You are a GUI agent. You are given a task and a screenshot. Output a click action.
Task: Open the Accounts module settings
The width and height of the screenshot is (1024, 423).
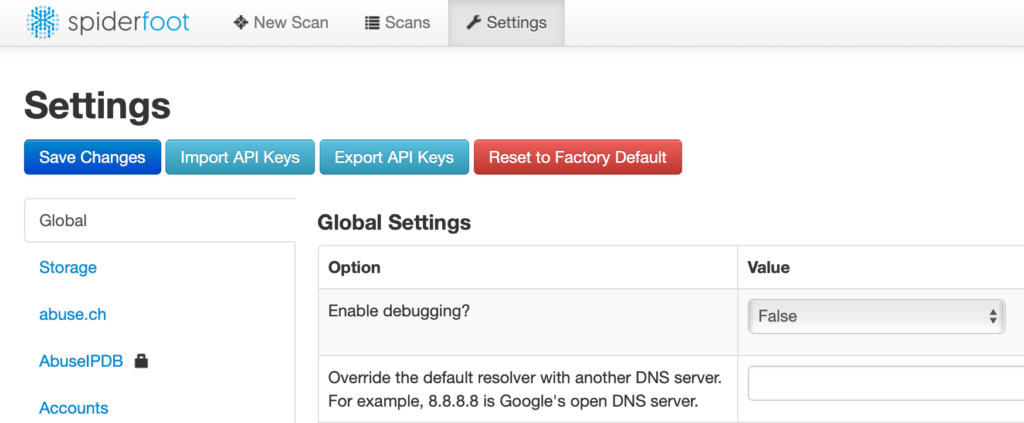click(x=73, y=408)
